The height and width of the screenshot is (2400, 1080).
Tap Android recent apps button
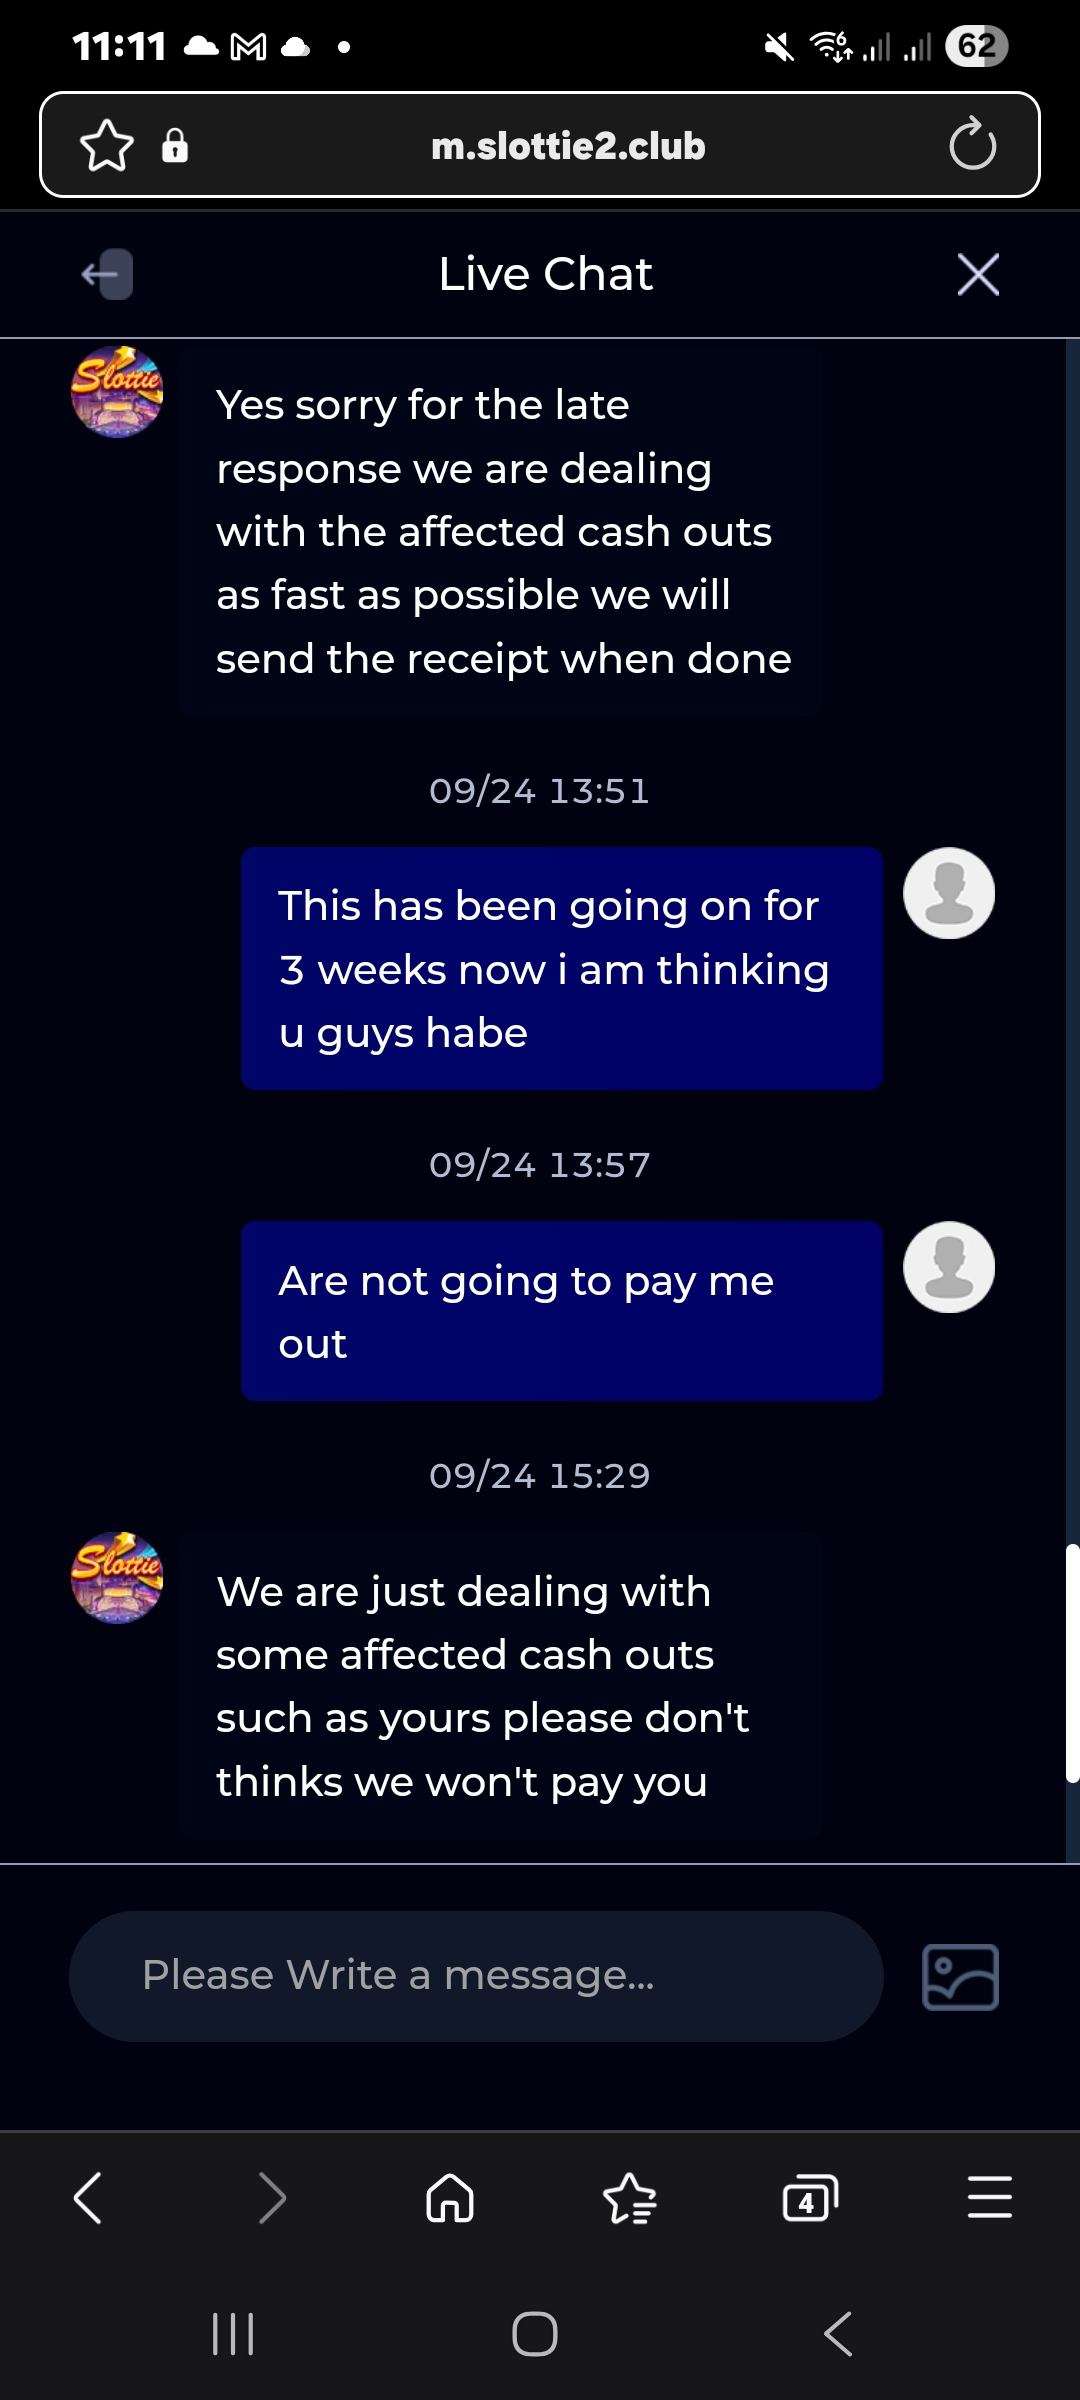(233, 2334)
